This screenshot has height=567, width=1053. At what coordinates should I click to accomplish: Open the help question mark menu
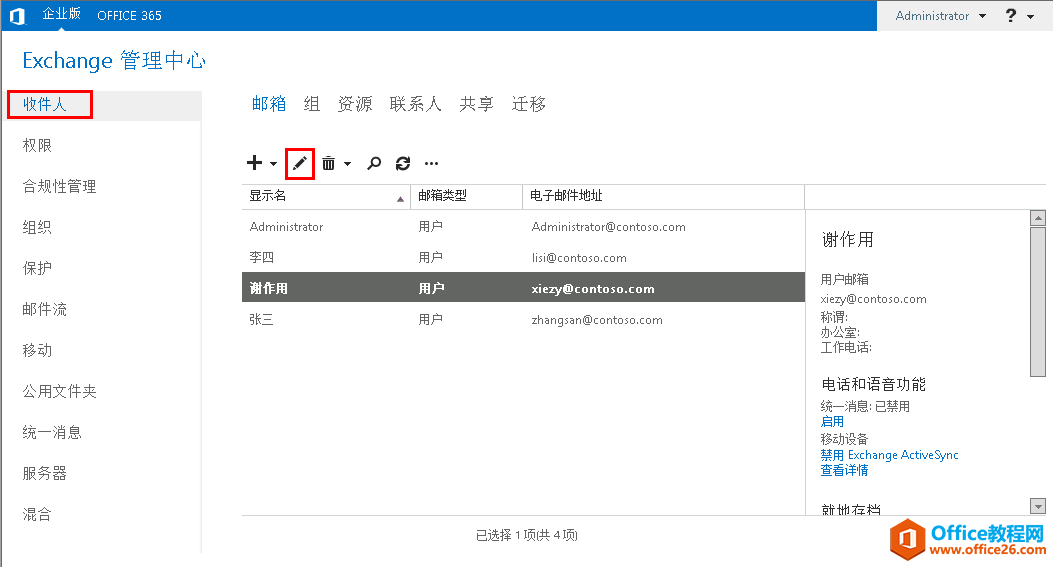[x=1011, y=16]
